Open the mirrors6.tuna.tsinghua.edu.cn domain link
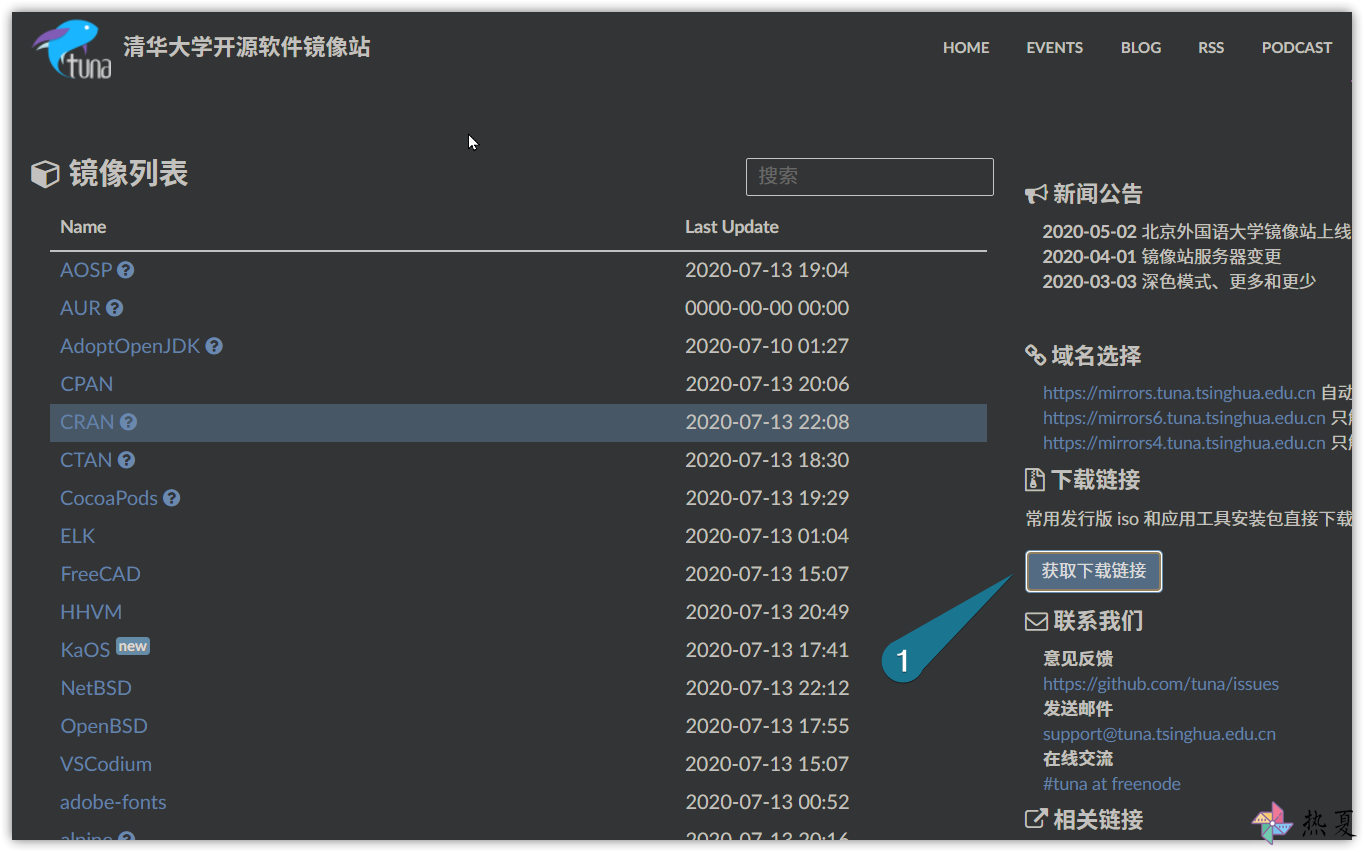The image size is (1364, 852). [x=1184, y=418]
